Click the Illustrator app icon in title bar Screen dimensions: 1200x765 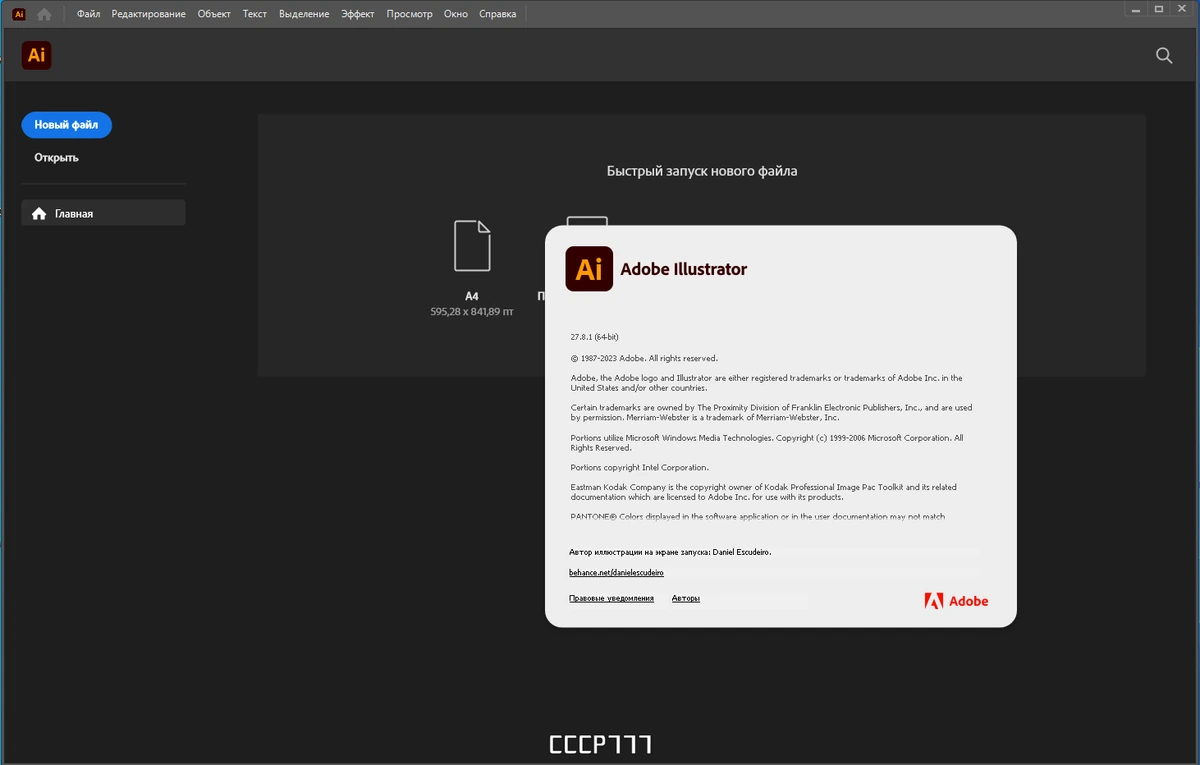click(x=18, y=14)
